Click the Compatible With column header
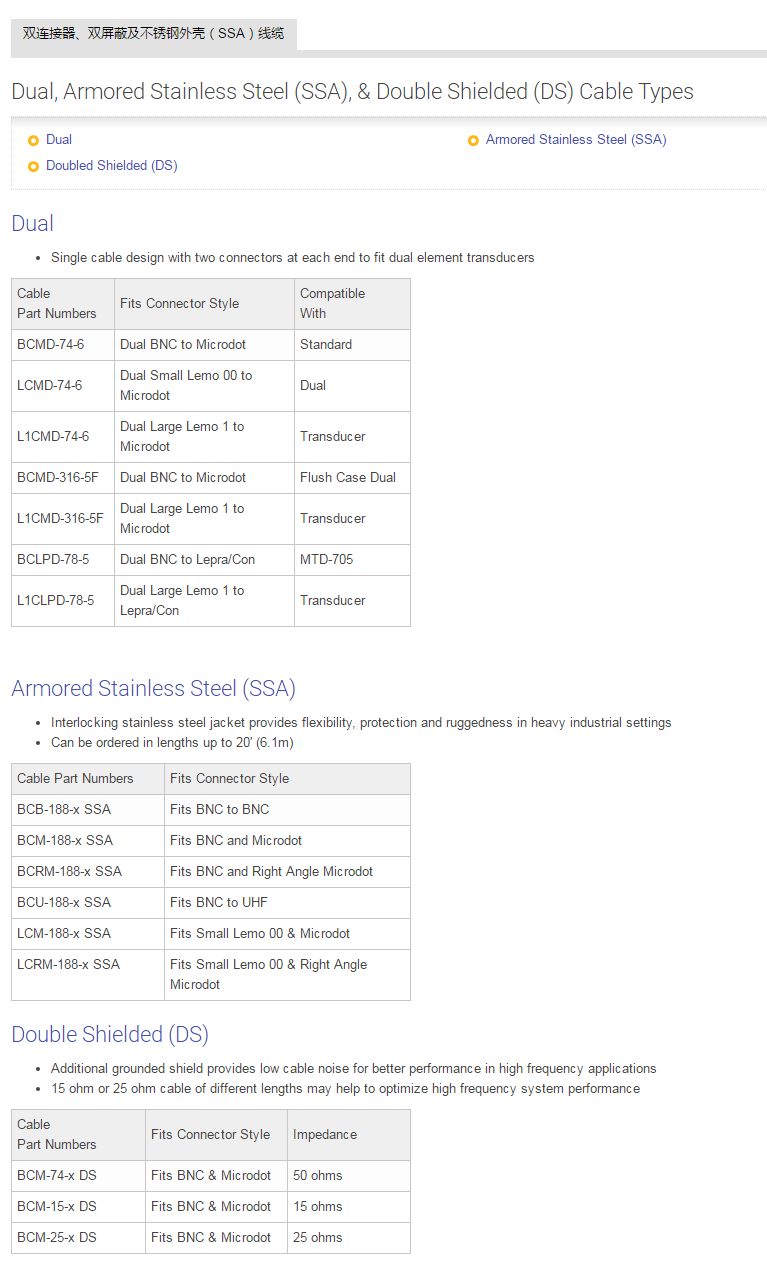The width and height of the screenshot is (767, 1273). click(332, 303)
